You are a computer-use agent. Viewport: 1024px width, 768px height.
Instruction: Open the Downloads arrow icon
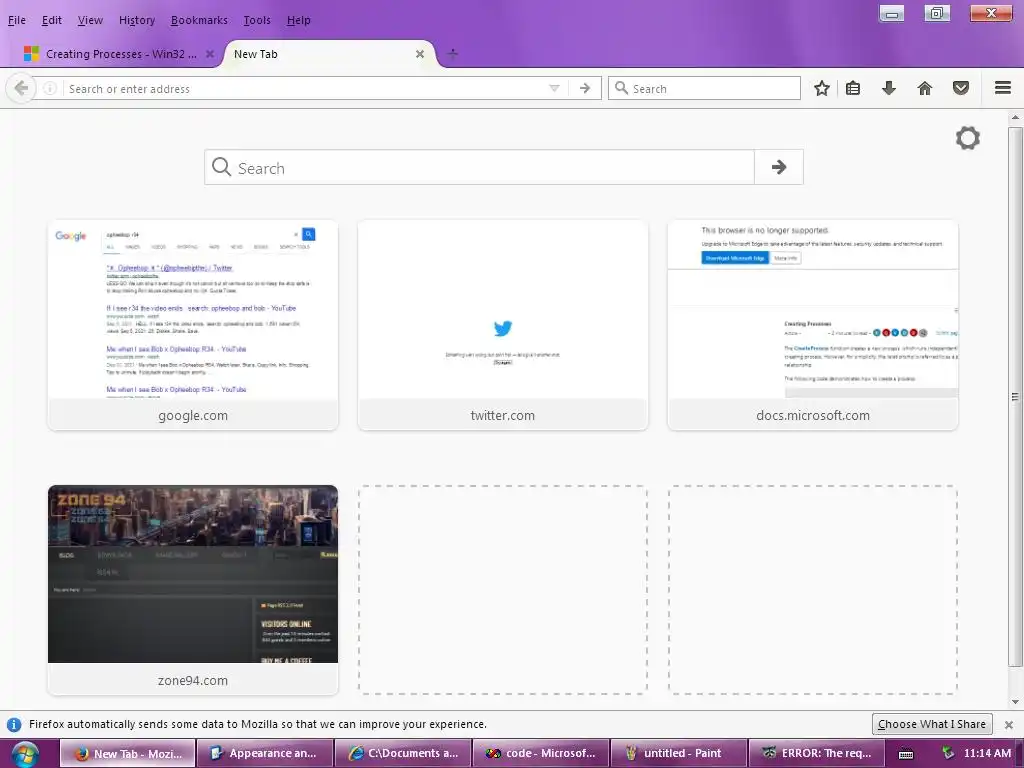(889, 88)
